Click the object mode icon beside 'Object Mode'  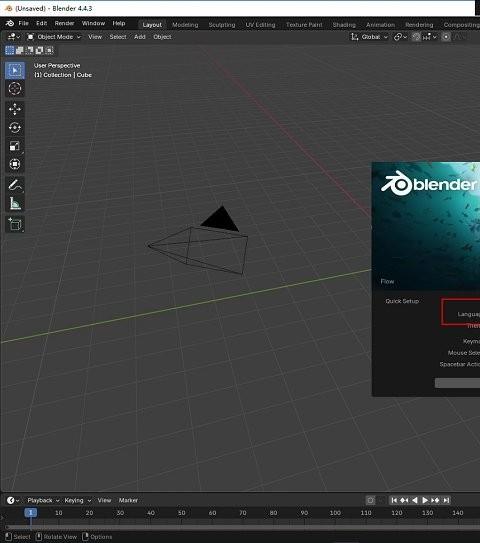pos(30,37)
